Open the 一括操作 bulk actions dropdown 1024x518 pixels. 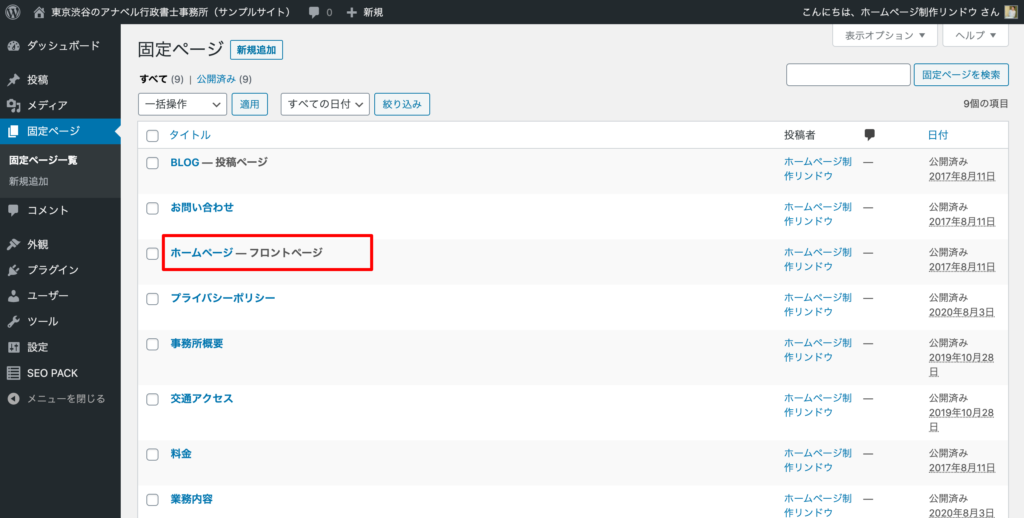[x=182, y=105]
